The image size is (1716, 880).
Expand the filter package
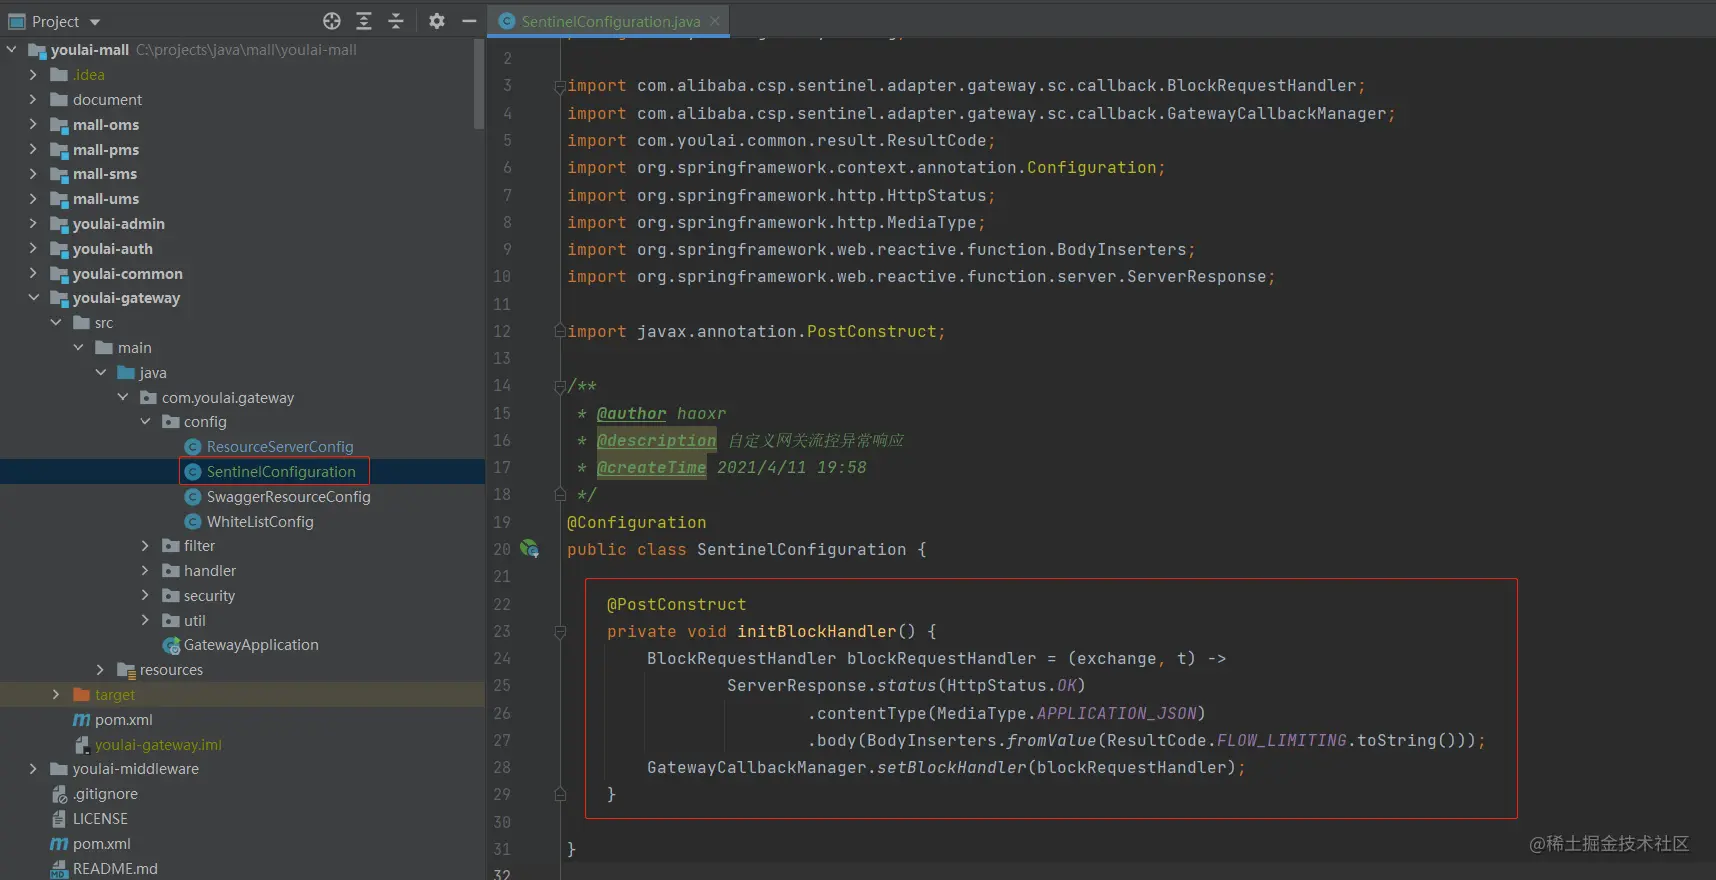[145, 545]
